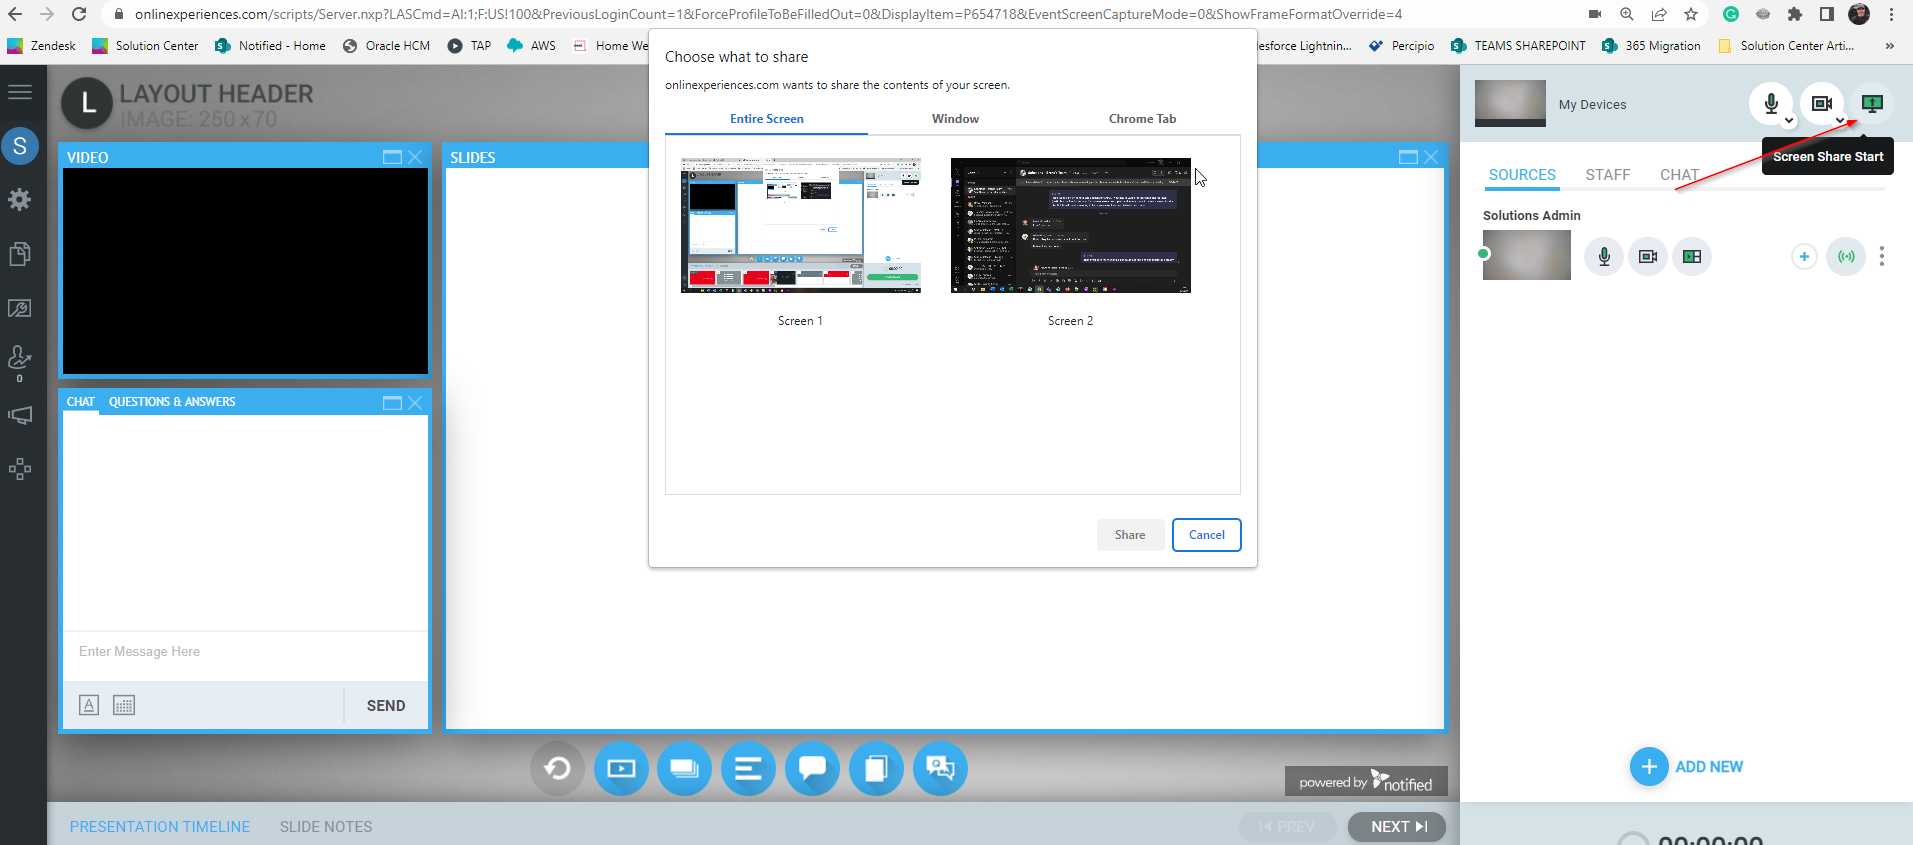This screenshot has width=1913, height=845.
Task: Select the CHAT tab in chat panel
Action: pyautogui.click(x=80, y=402)
